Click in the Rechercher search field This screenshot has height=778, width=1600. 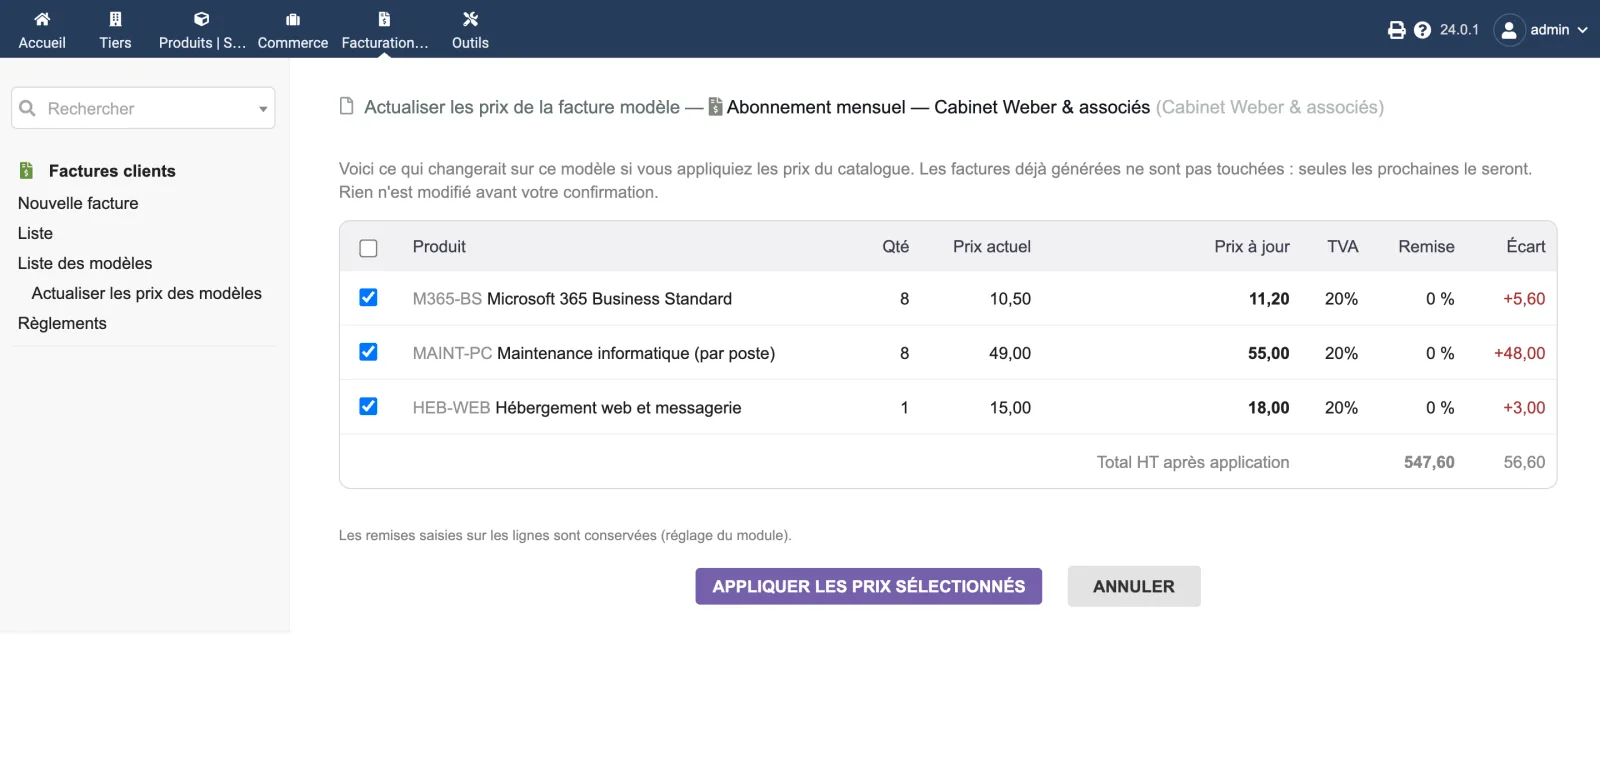[x=143, y=108]
